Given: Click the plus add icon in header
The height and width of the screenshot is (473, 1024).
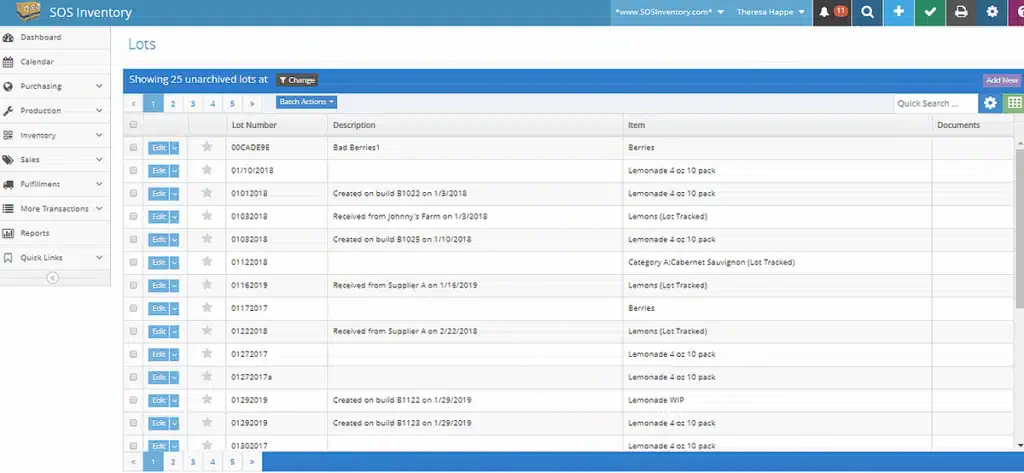Looking at the screenshot, I should pos(899,12).
